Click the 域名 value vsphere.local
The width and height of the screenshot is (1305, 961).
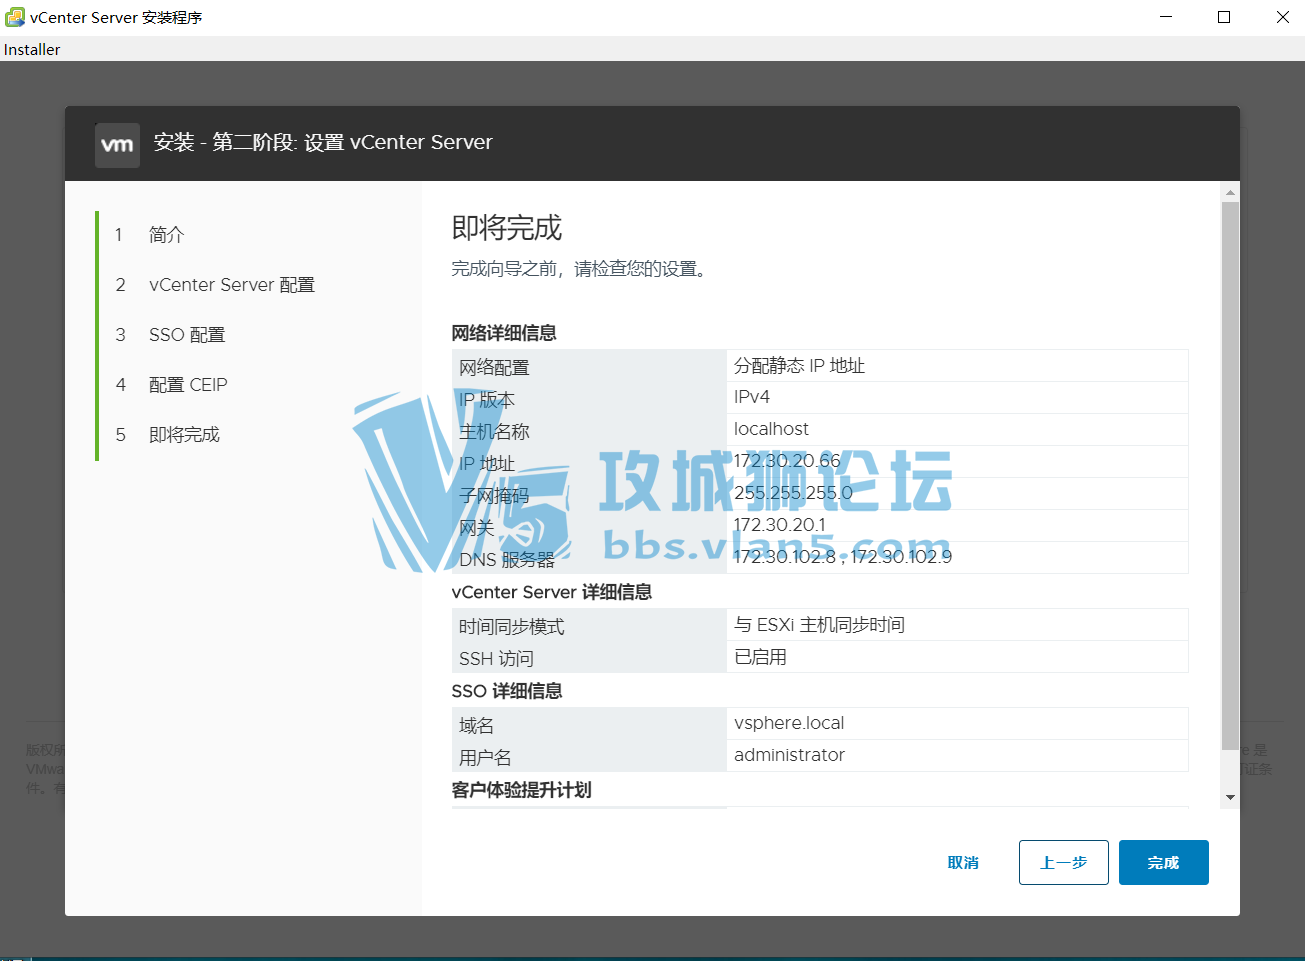pyautogui.click(x=791, y=723)
